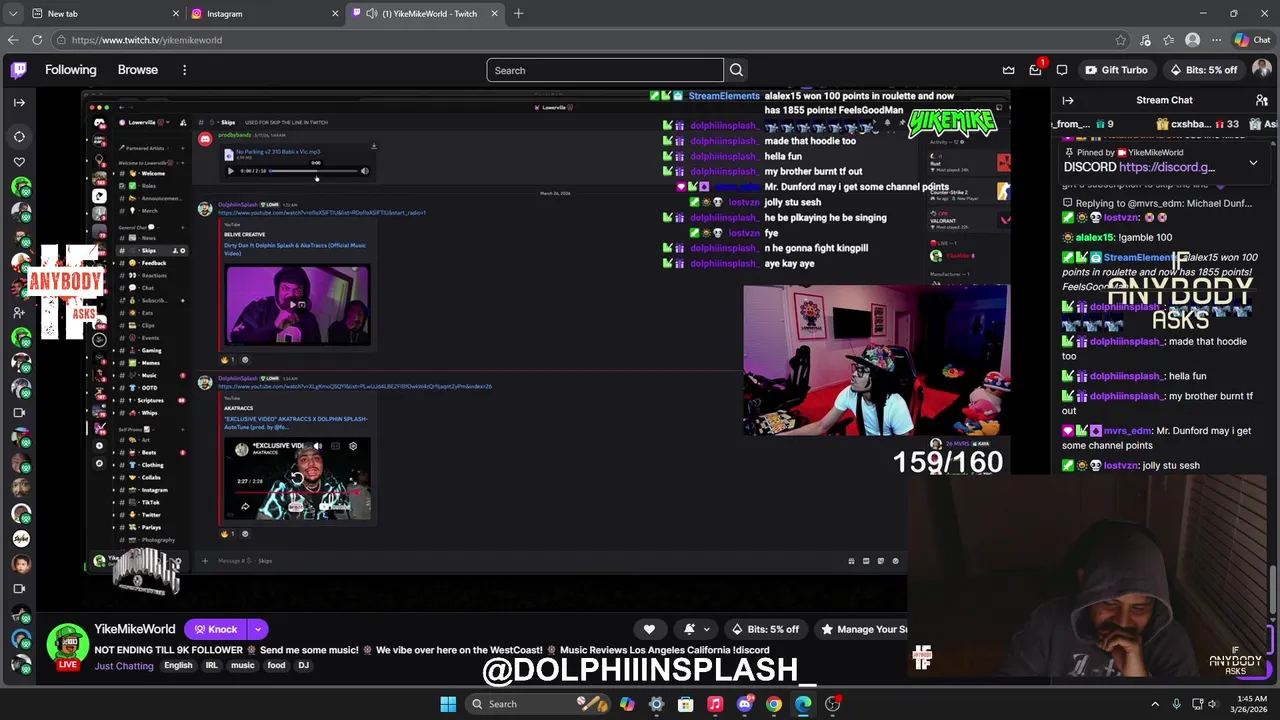Image resolution: width=1280 pixels, height=720 pixels.
Task: Open Edge settings and more dots
Action: (x=1216, y=40)
